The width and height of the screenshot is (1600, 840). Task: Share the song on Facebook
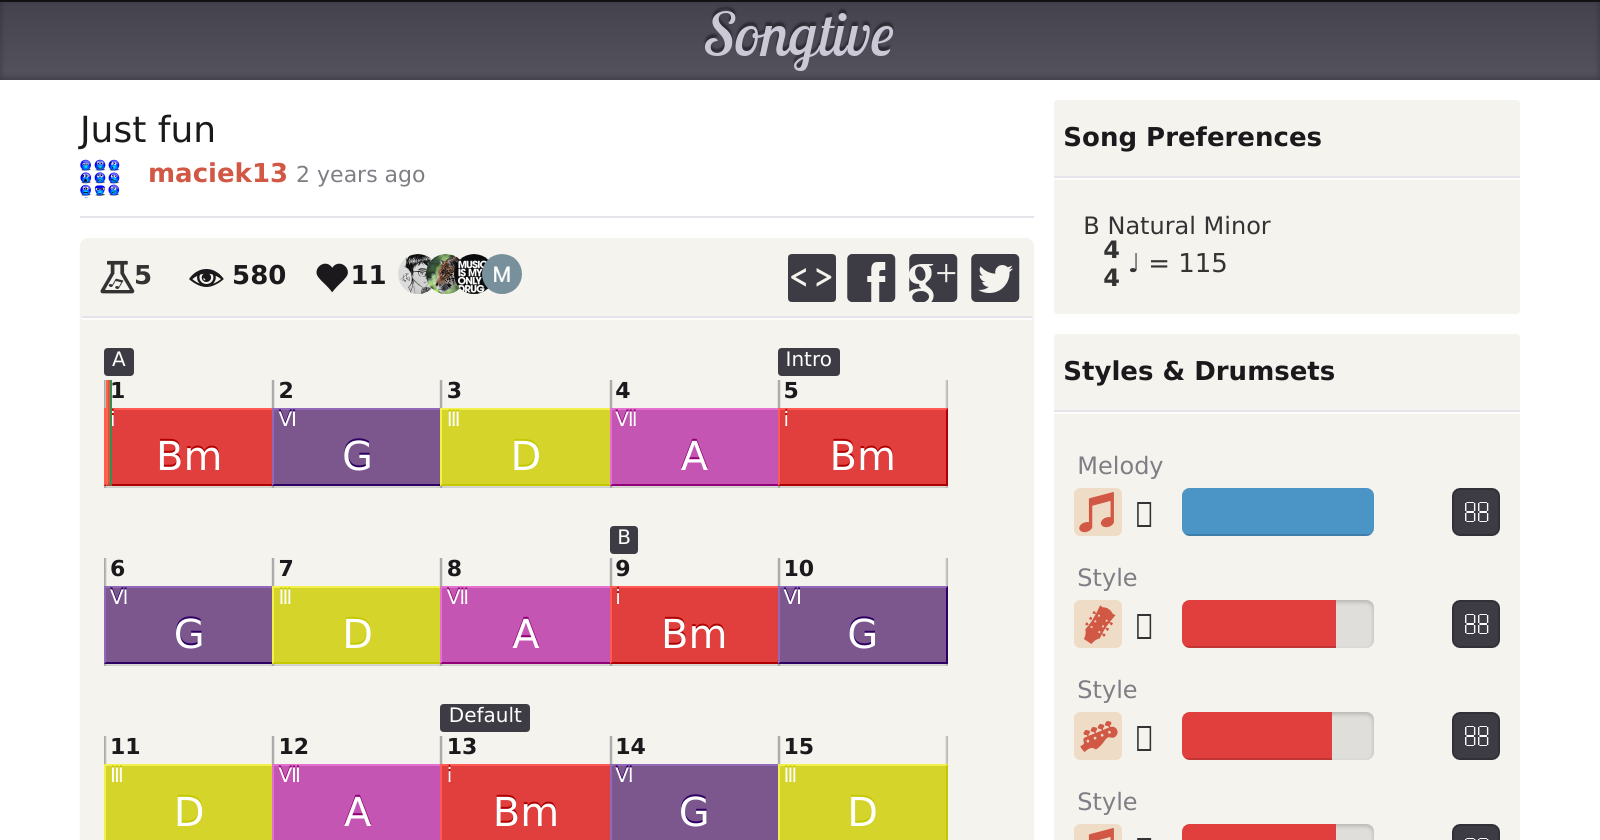pos(871,278)
